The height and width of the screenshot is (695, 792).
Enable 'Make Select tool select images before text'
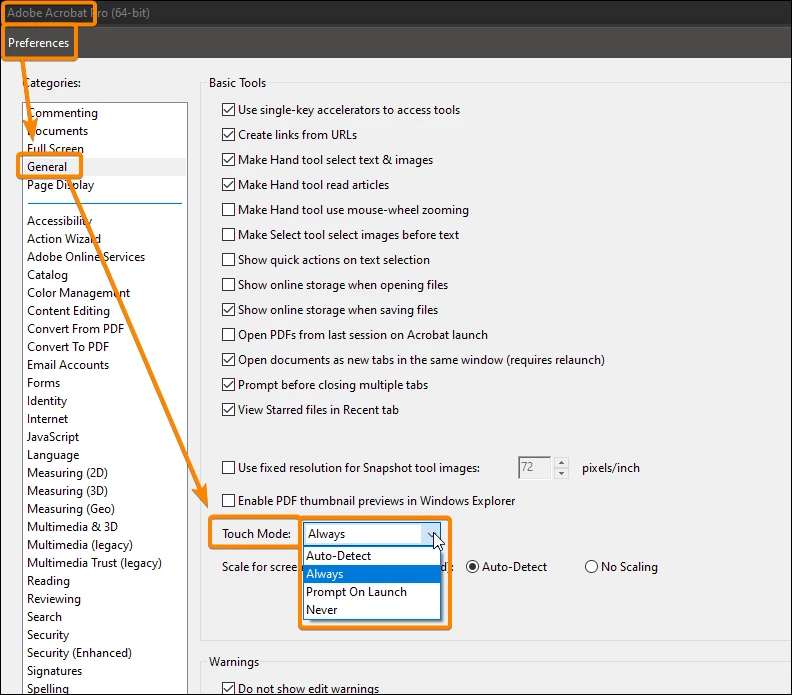pyautogui.click(x=228, y=234)
